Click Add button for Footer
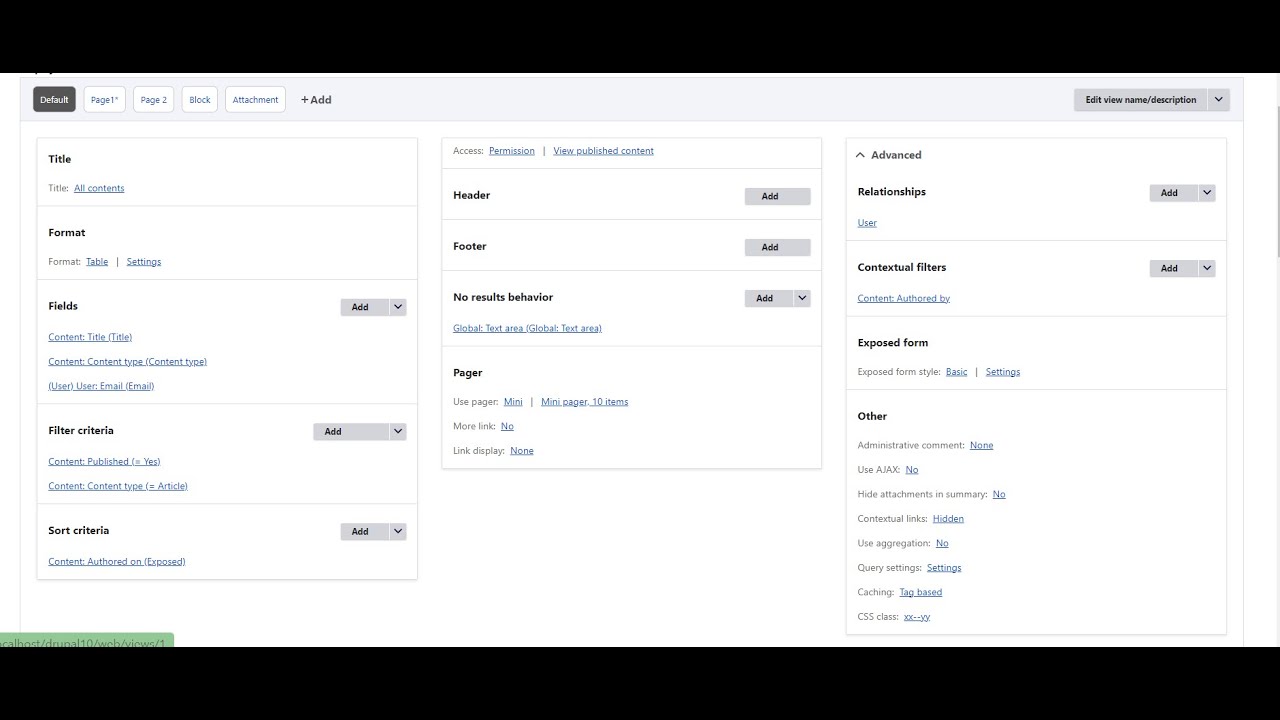The height and width of the screenshot is (720, 1280). click(777, 247)
